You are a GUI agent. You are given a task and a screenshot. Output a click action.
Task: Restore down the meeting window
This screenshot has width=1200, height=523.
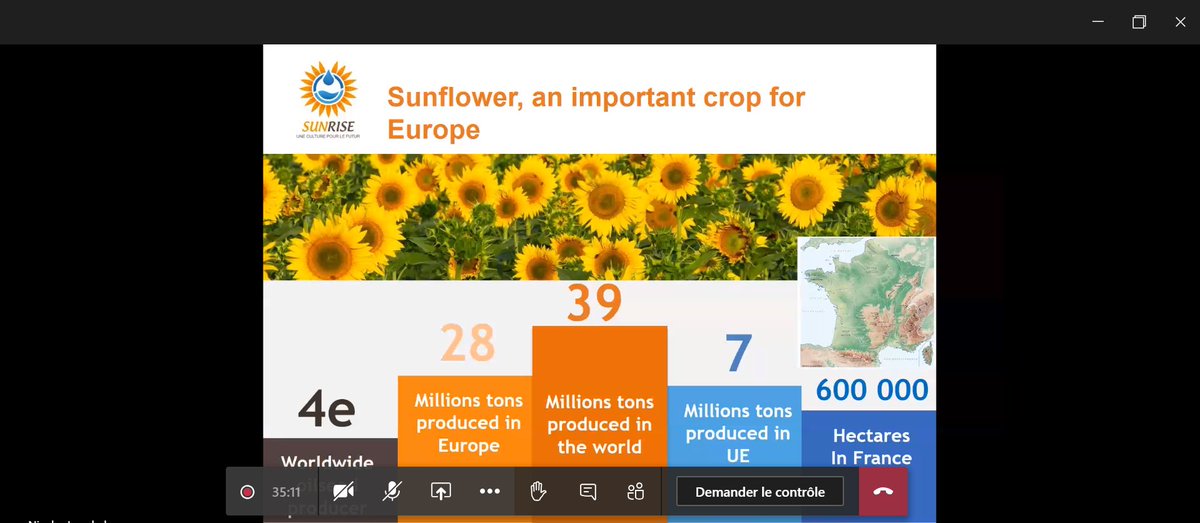click(x=1138, y=22)
